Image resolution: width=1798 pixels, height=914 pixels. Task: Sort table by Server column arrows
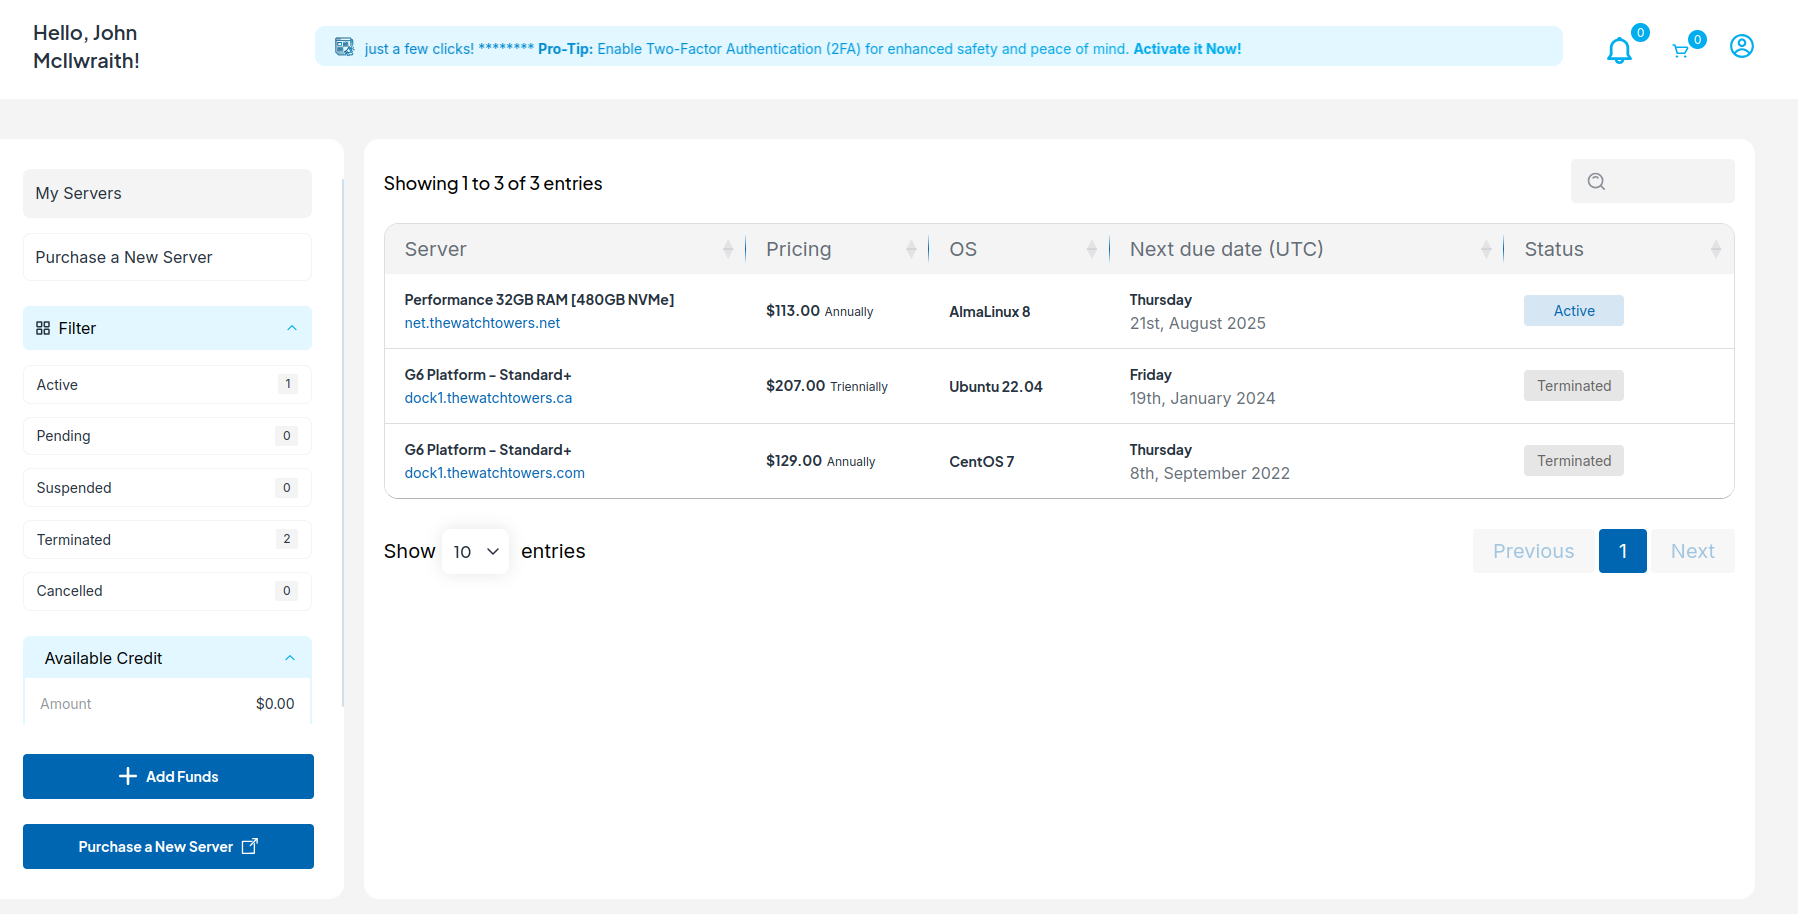pyautogui.click(x=728, y=249)
